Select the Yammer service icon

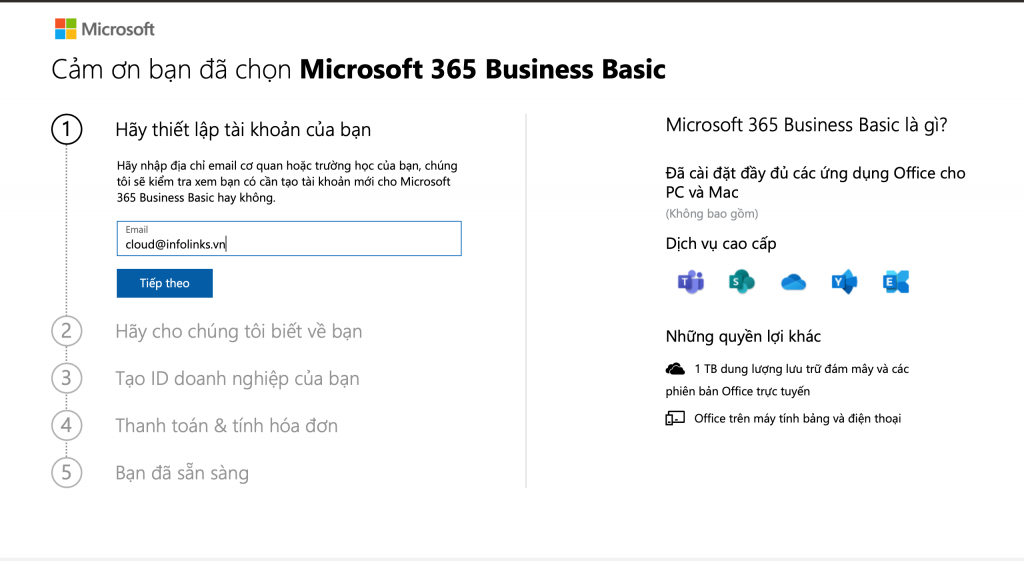[845, 282]
